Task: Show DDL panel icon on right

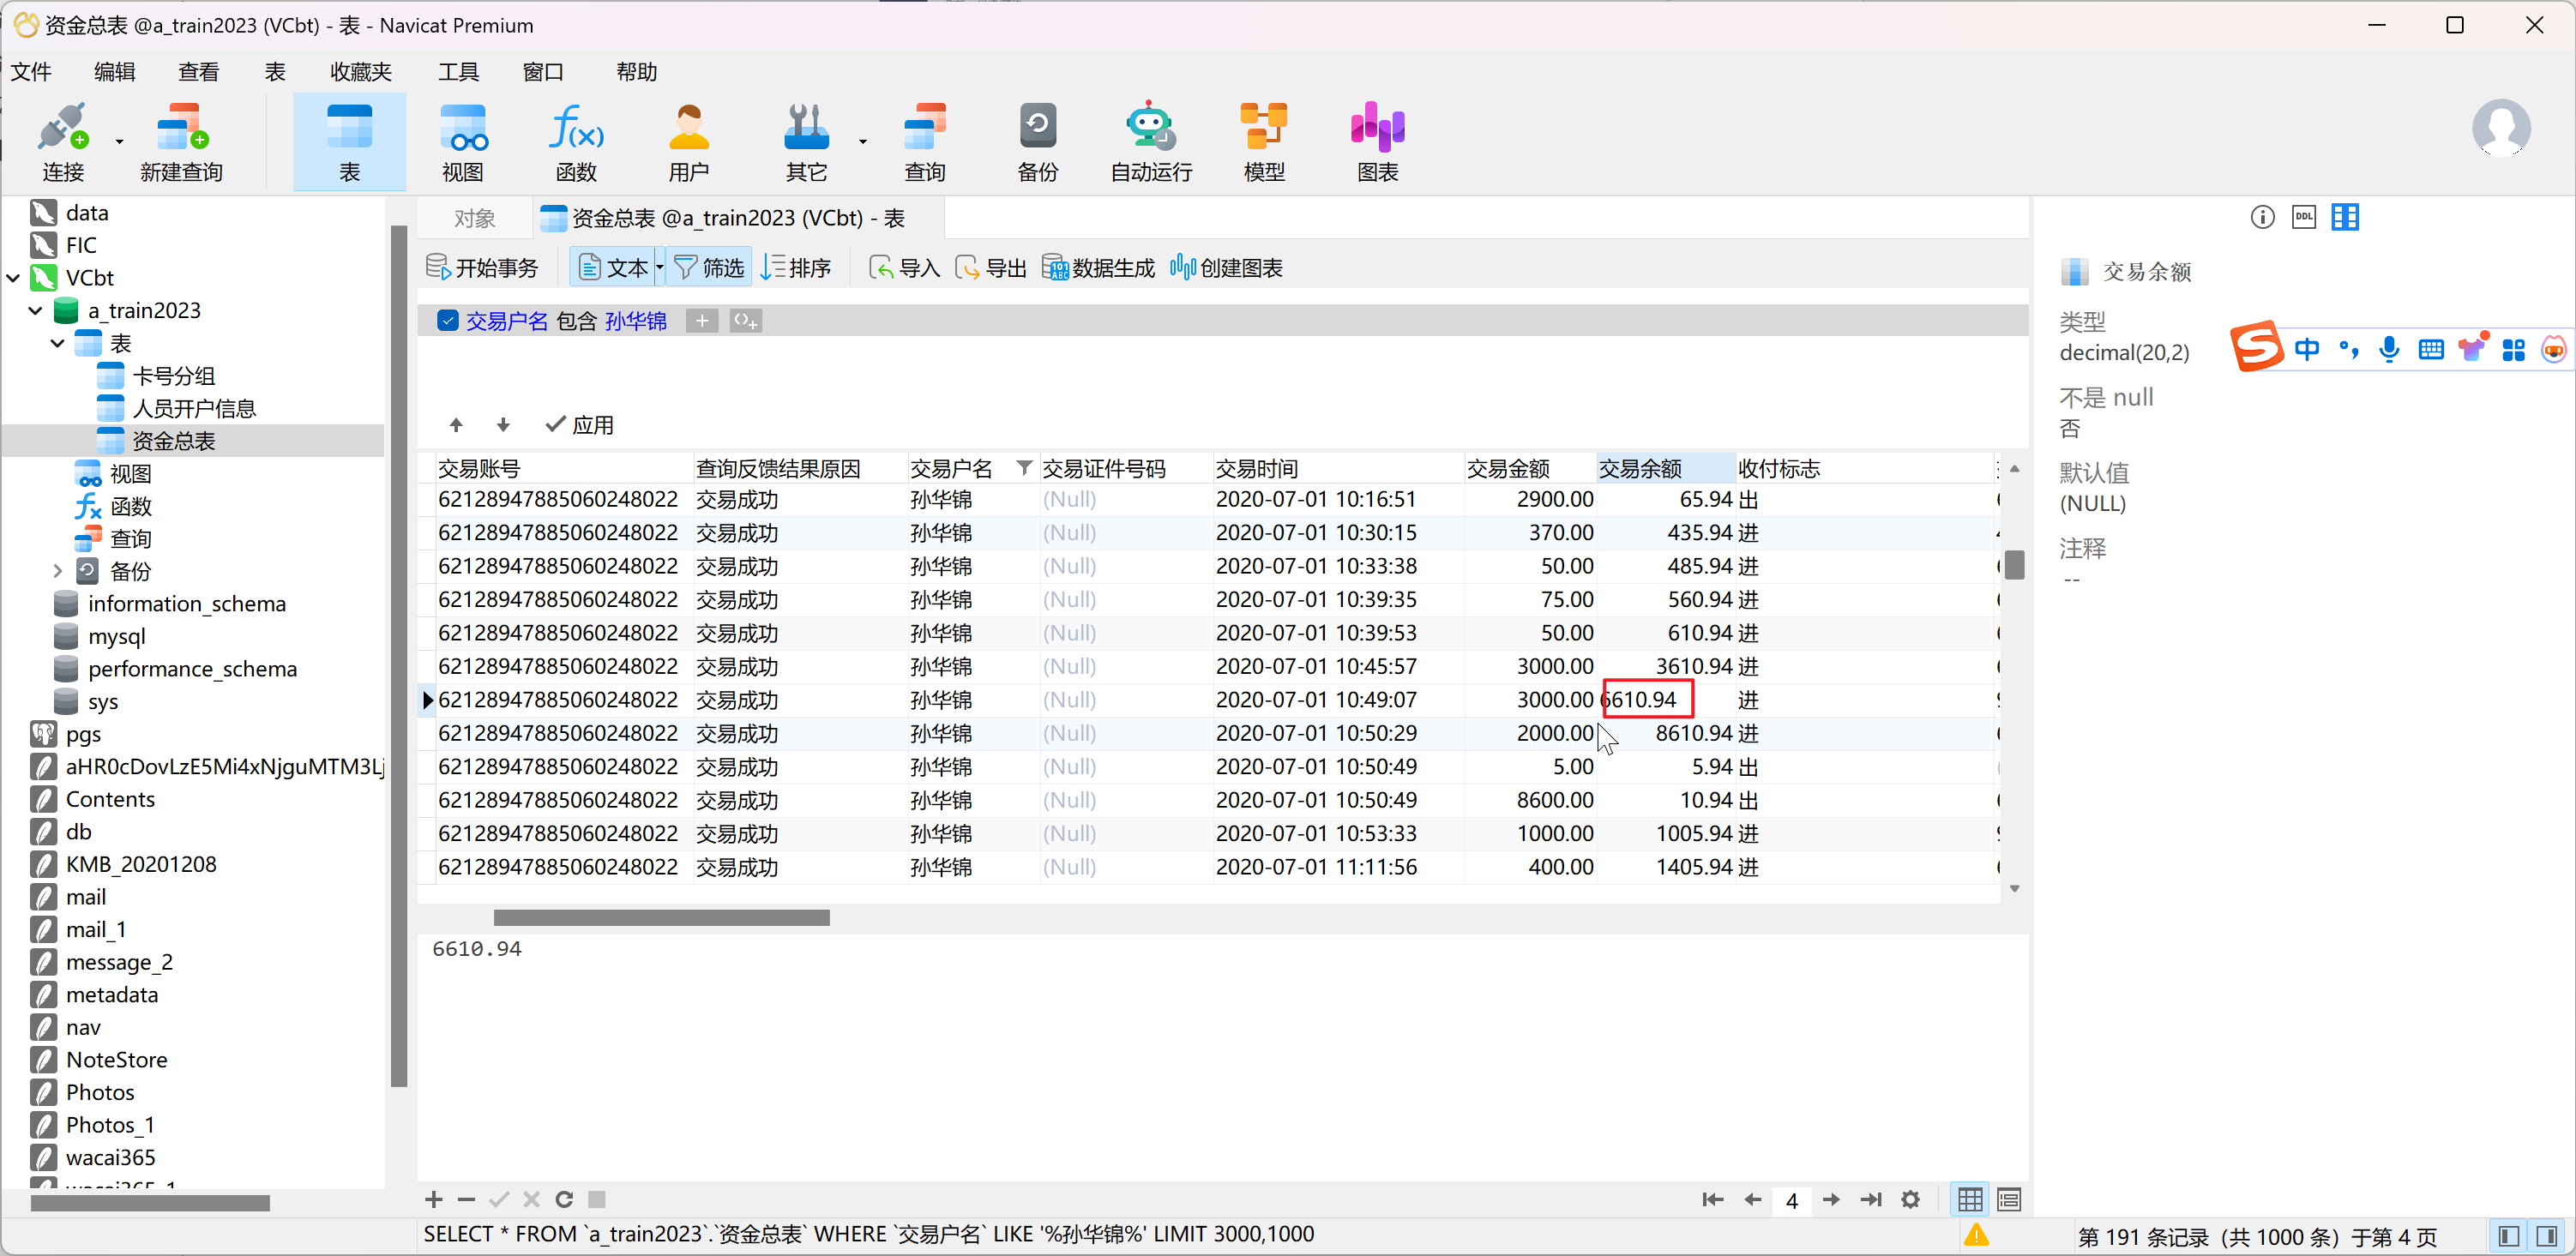Action: coord(2303,217)
